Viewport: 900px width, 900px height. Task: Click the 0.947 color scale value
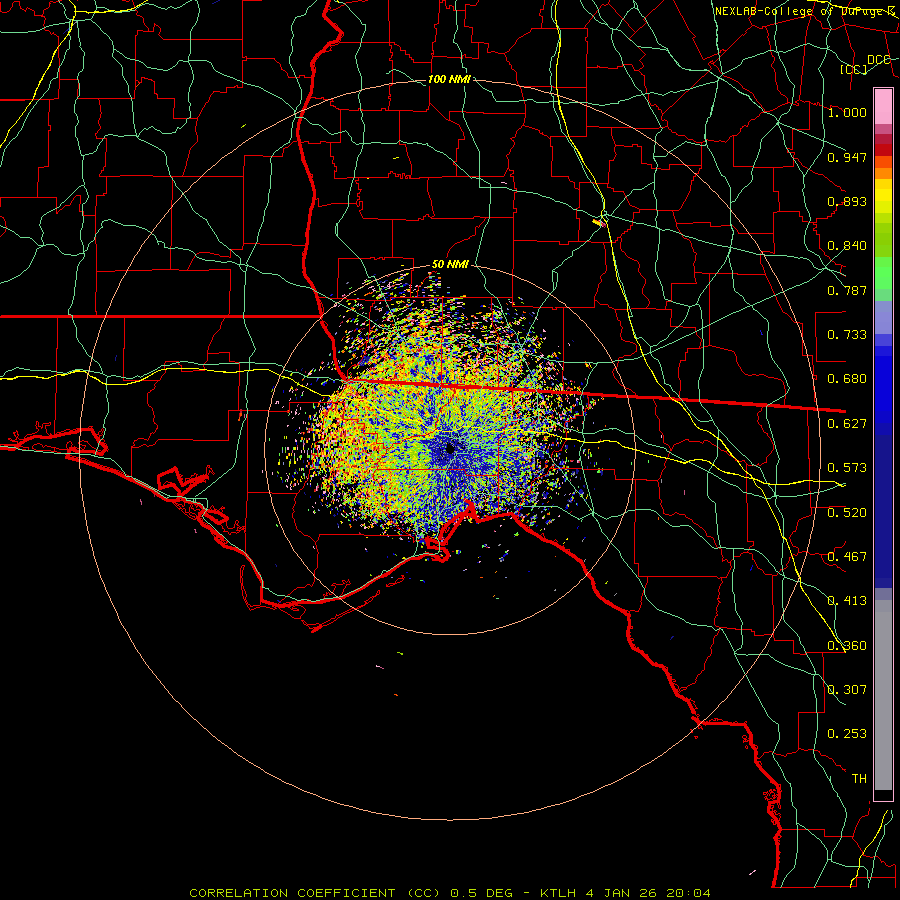click(847, 157)
